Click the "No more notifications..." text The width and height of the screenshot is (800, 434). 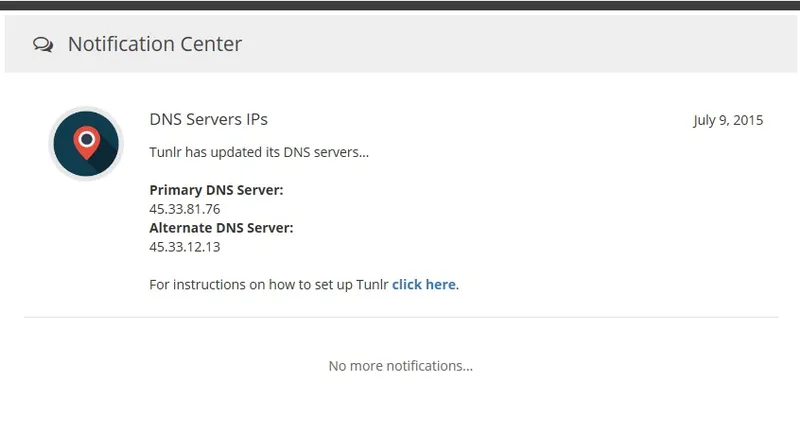click(x=400, y=366)
